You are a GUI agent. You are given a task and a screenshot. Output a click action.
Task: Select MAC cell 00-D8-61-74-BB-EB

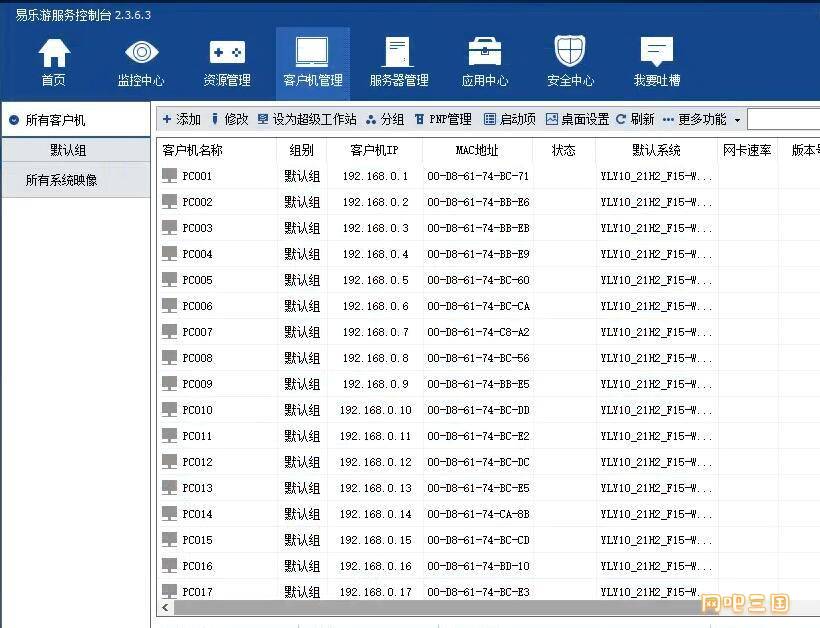point(478,228)
